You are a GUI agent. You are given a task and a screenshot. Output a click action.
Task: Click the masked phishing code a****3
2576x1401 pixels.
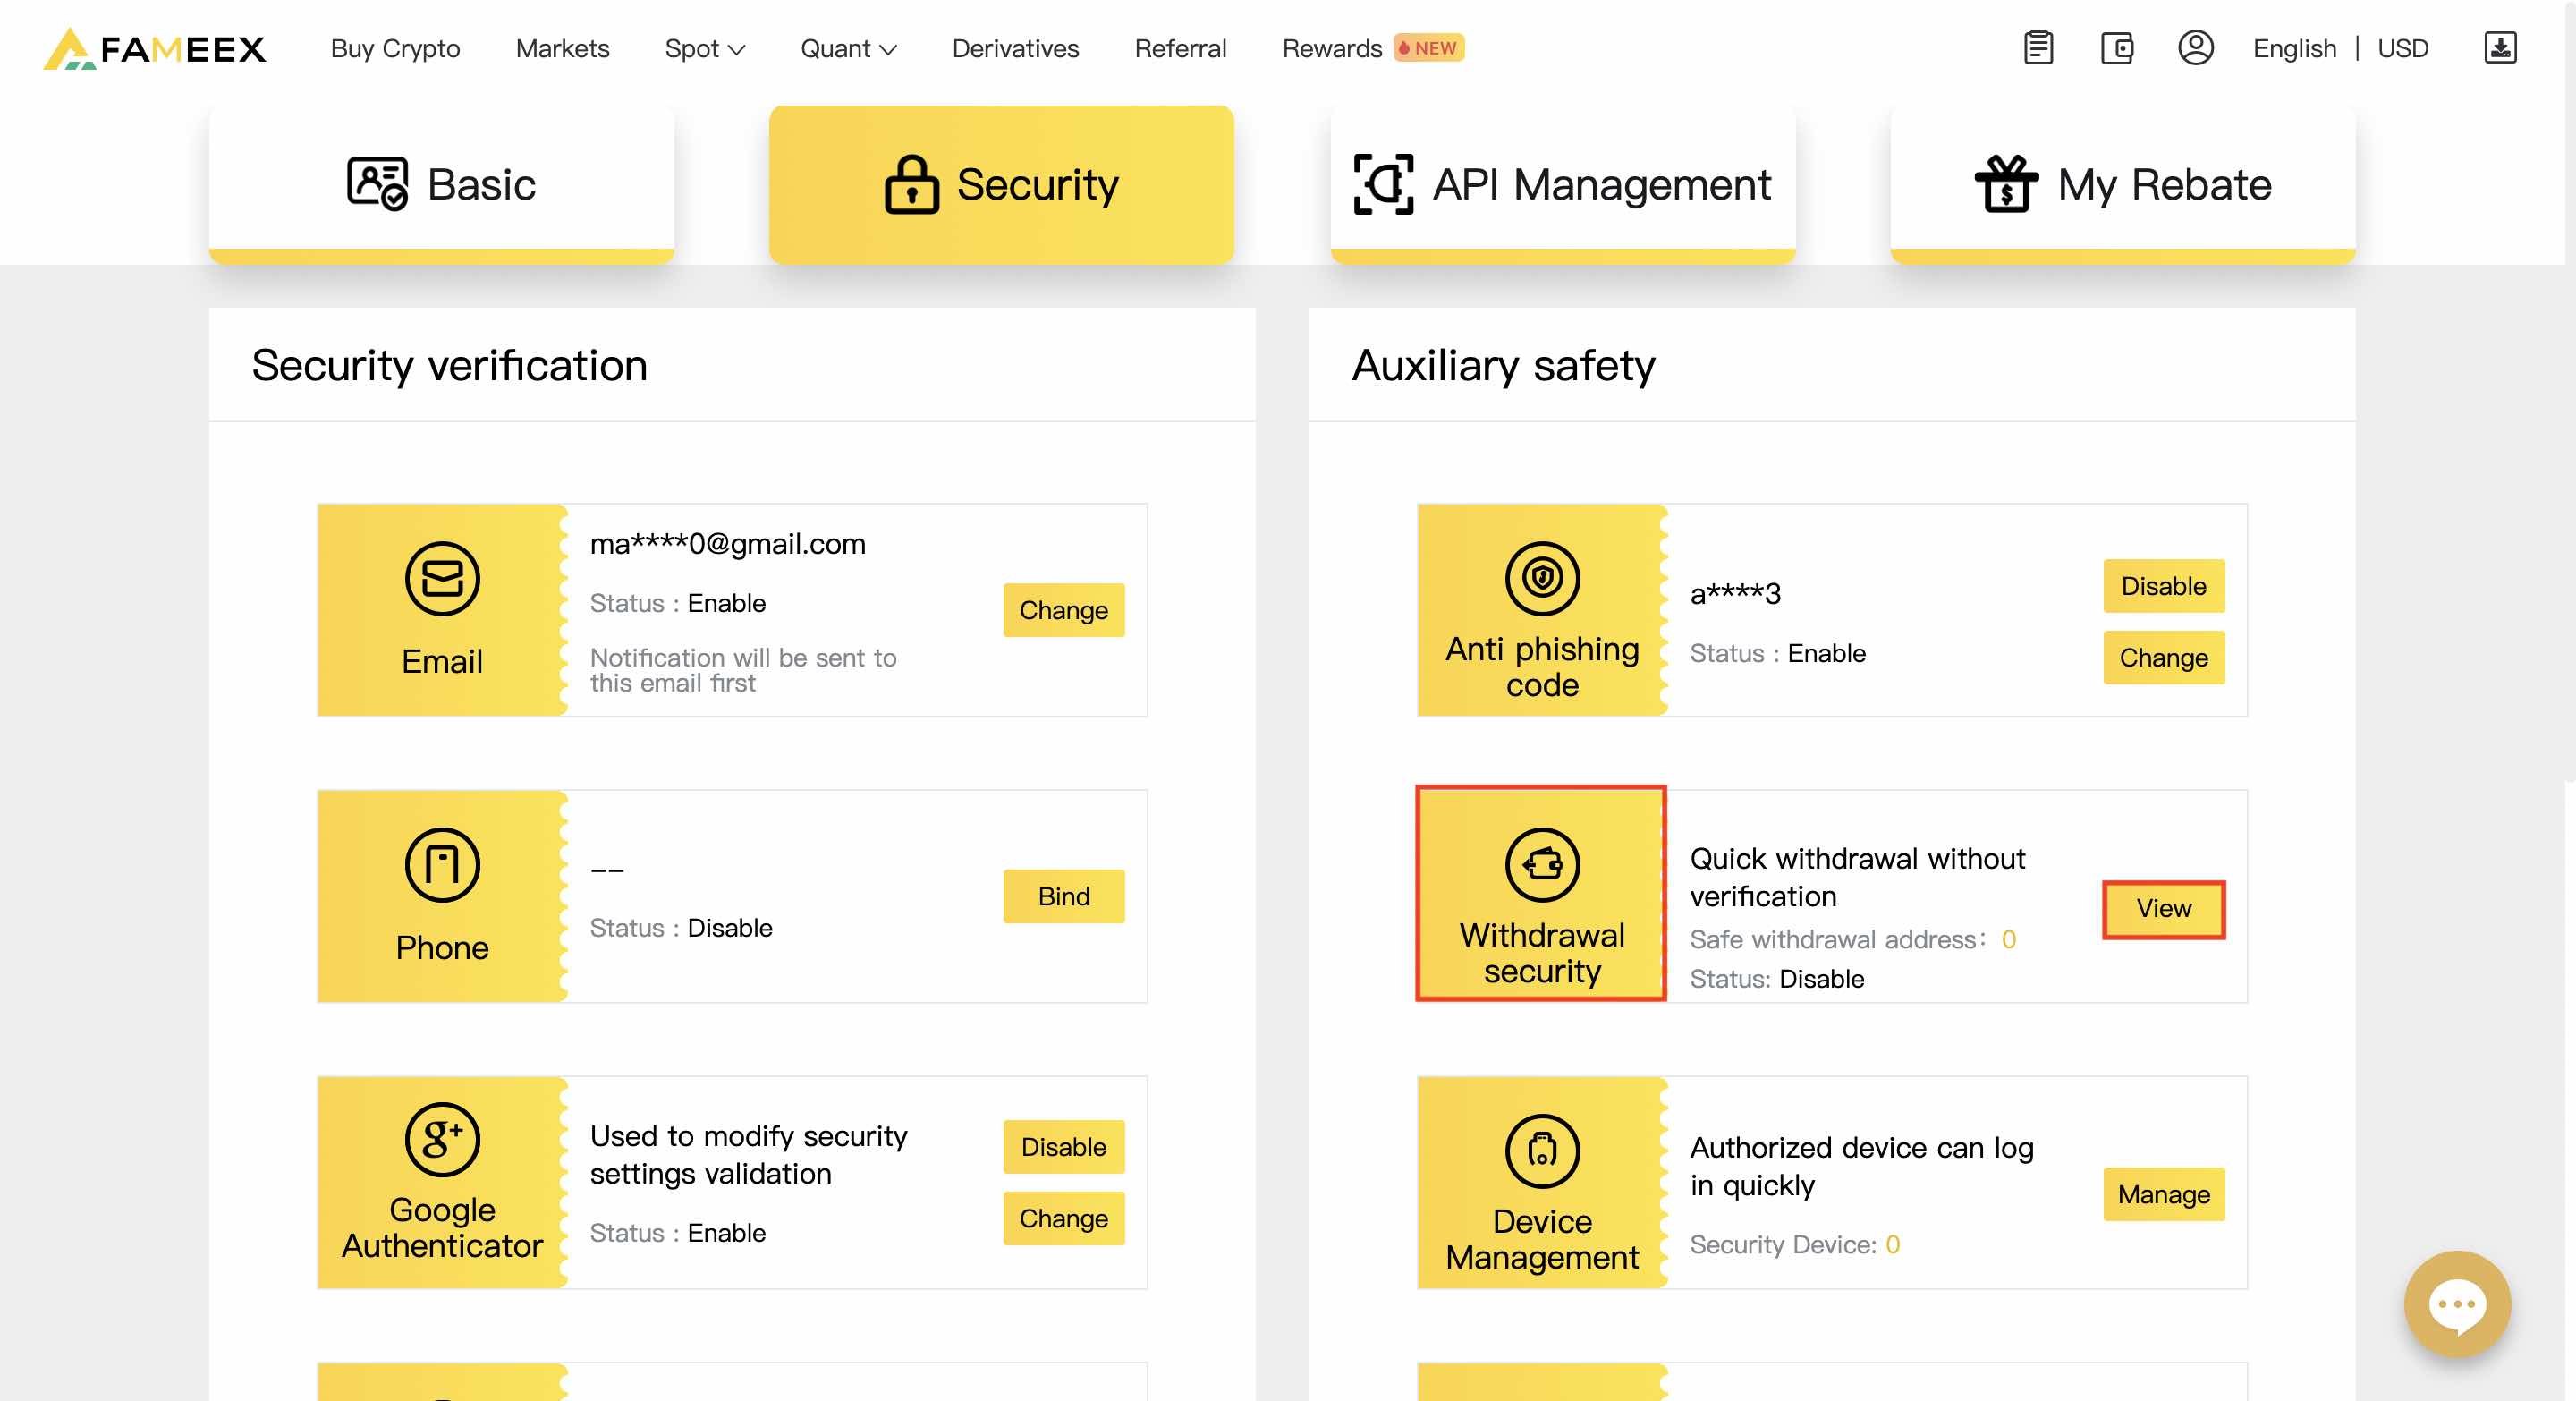[x=1735, y=593]
